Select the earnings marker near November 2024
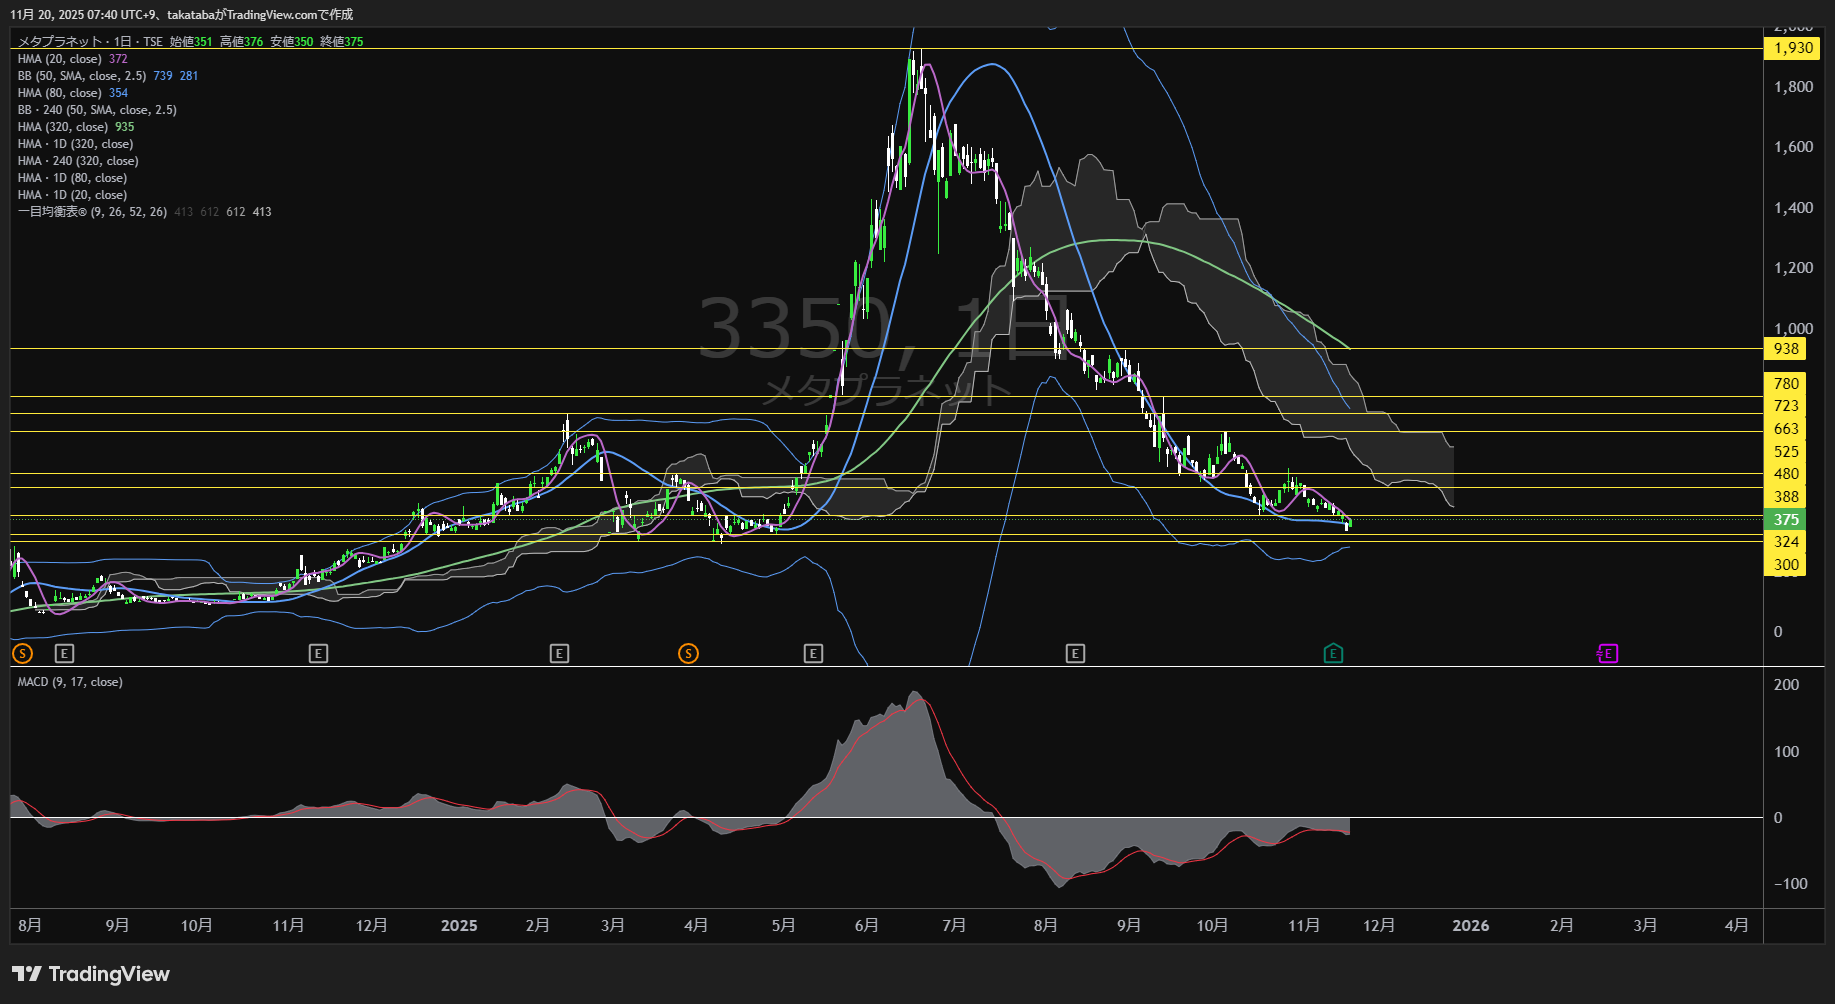1835x1004 pixels. tap(318, 654)
